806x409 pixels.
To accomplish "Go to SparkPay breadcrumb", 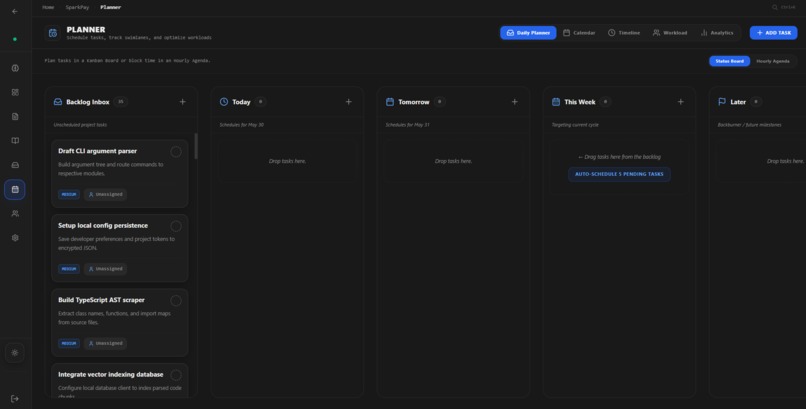I will tap(77, 7).
